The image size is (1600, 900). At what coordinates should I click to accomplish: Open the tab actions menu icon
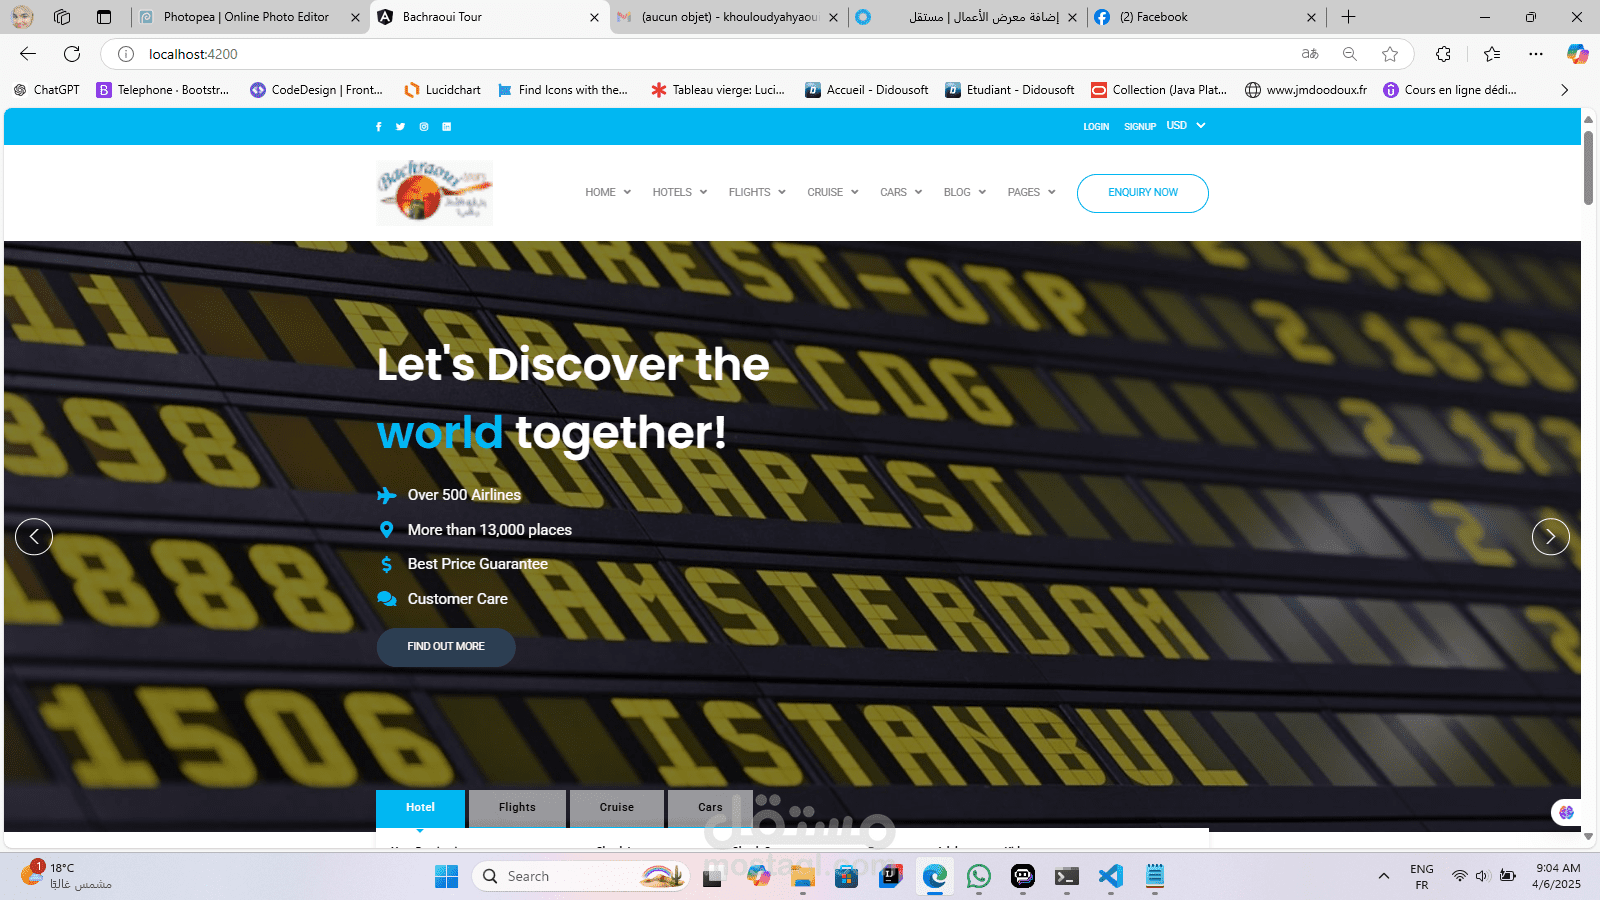click(x=104, y=17)
